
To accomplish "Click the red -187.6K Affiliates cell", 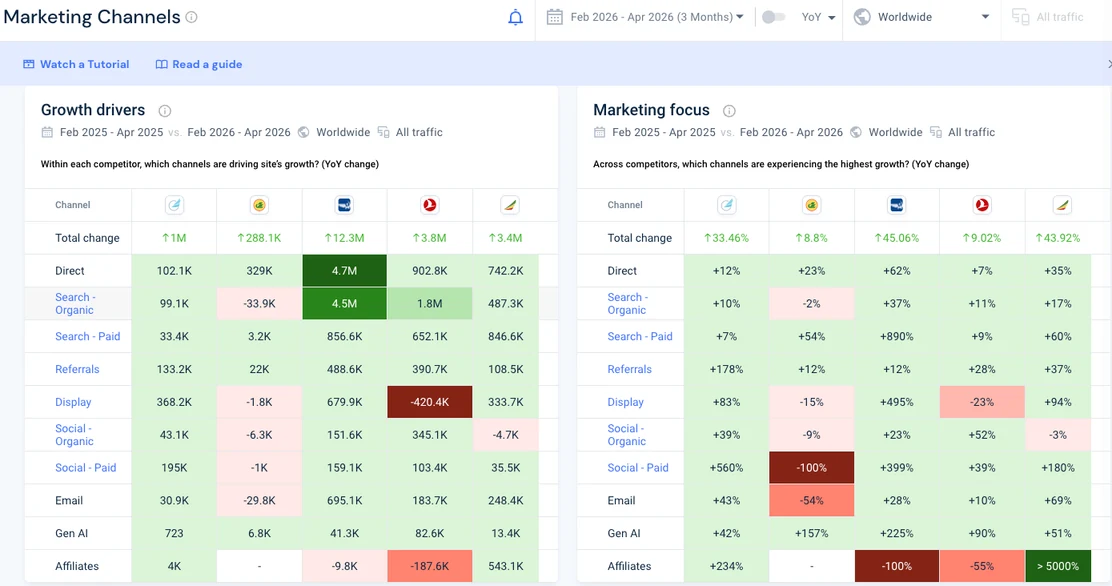I will 430,566.
